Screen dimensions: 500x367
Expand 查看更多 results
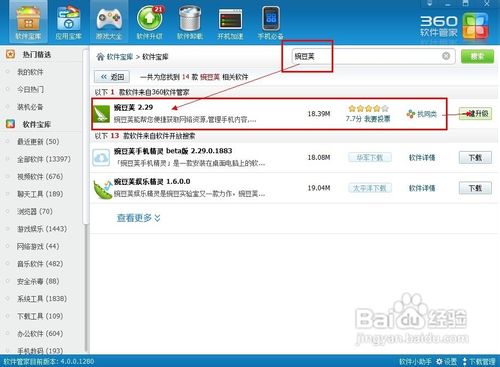pos(139,218)
